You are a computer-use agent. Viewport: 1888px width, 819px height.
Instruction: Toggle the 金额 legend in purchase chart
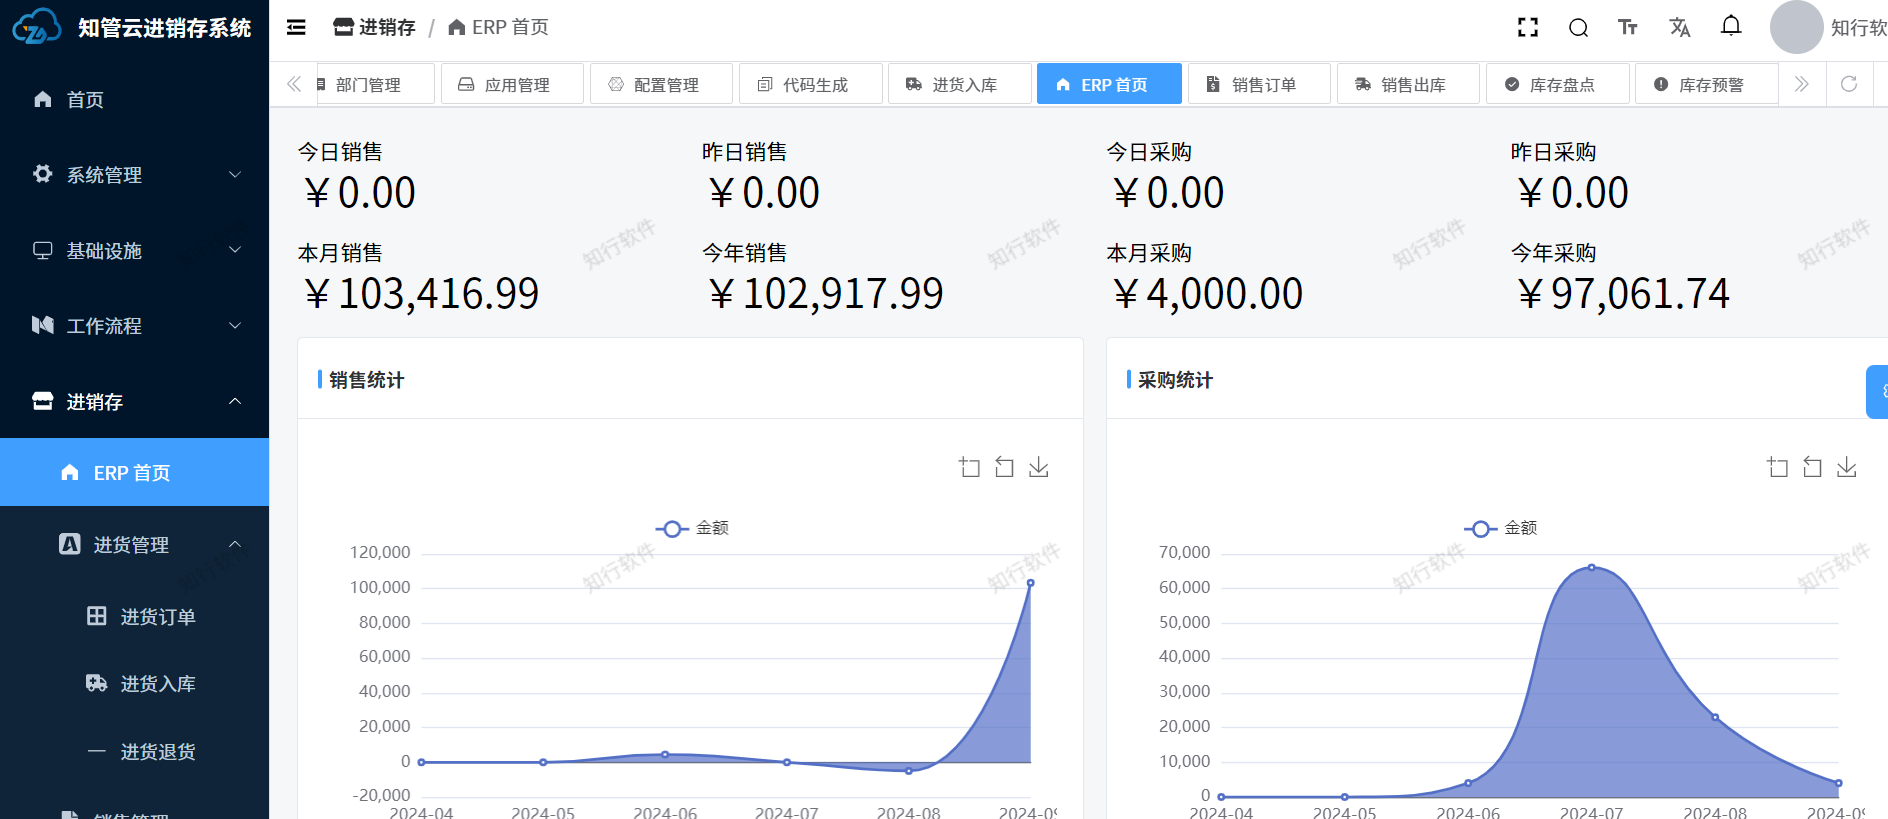pos(1500,528)
